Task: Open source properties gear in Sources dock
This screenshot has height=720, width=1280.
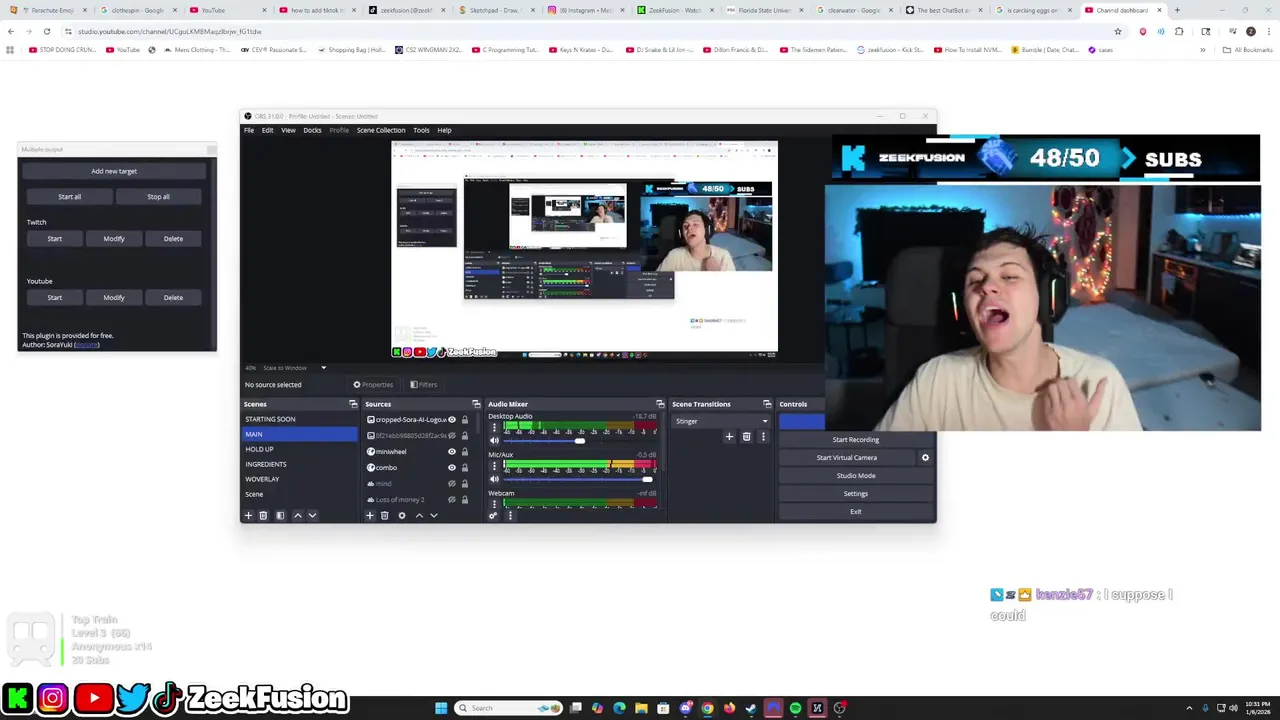Action: (402, 515)
